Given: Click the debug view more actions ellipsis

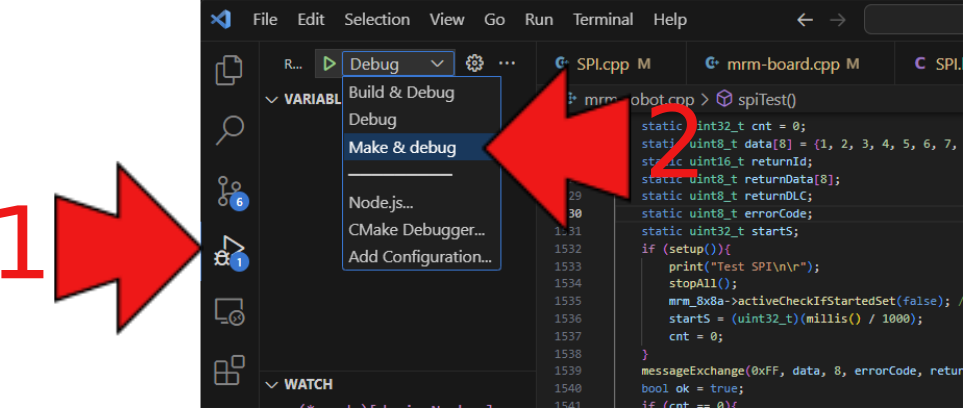Looking at the screenshot, I should (507, 64).
